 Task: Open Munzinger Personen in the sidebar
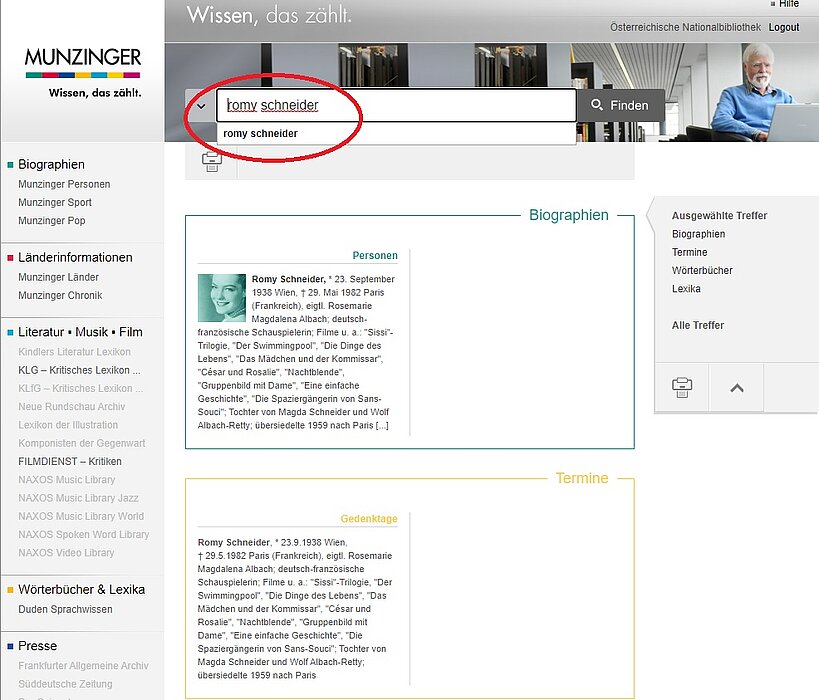tap(64, 184)
